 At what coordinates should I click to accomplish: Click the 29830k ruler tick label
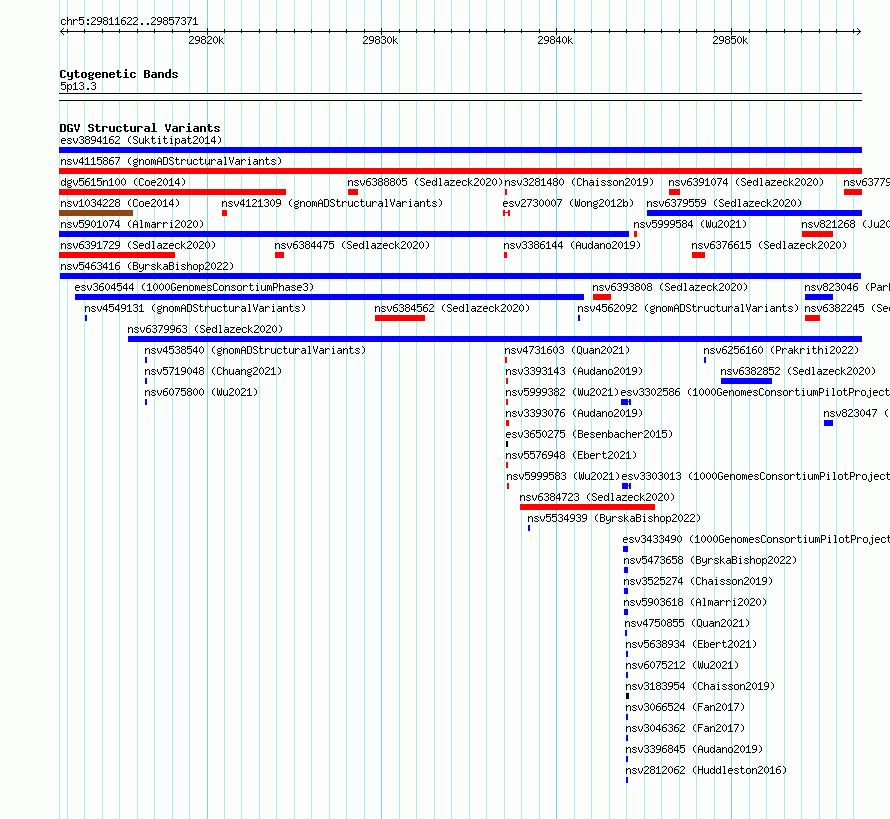tap(380, 40)
